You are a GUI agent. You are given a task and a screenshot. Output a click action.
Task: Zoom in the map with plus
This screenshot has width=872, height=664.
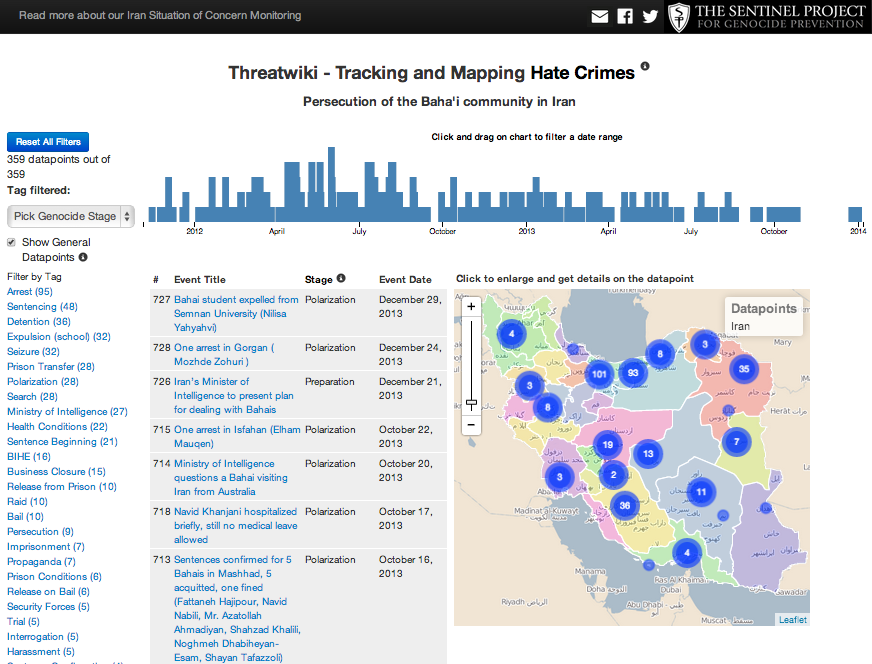pos(471,307)
